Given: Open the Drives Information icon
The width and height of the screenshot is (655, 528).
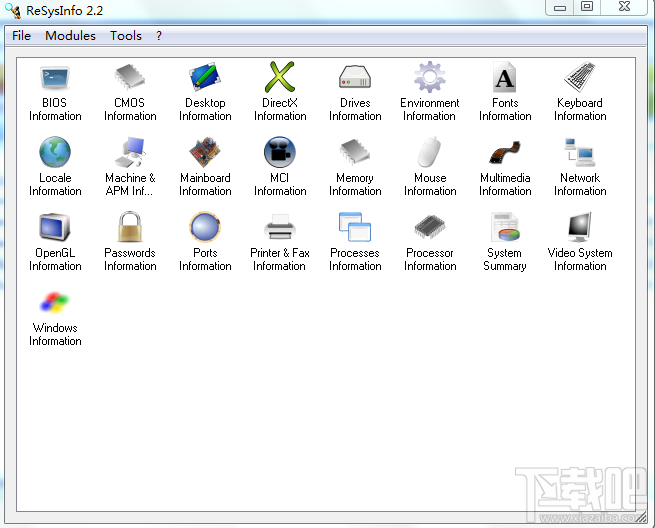Looking at the screenshot, I should tap(355, 78).
